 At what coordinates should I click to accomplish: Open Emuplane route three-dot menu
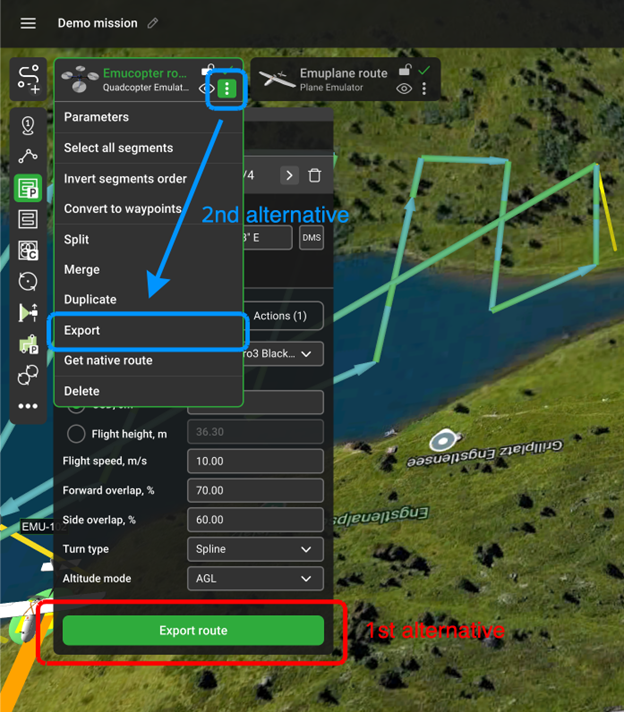[x=425, y=89]
